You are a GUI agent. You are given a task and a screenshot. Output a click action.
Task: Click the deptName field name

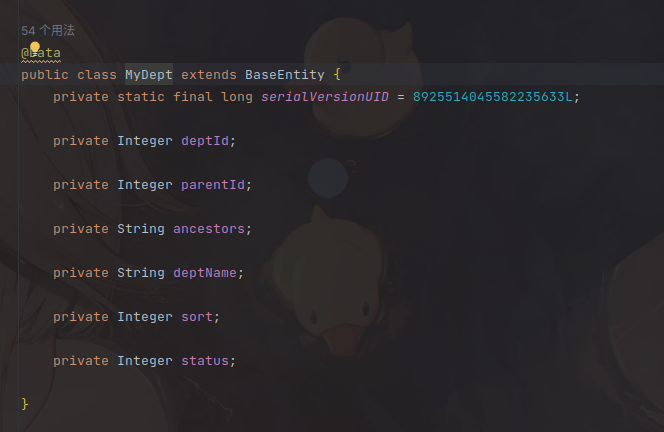pyautogui.click(x=205, y=273)
